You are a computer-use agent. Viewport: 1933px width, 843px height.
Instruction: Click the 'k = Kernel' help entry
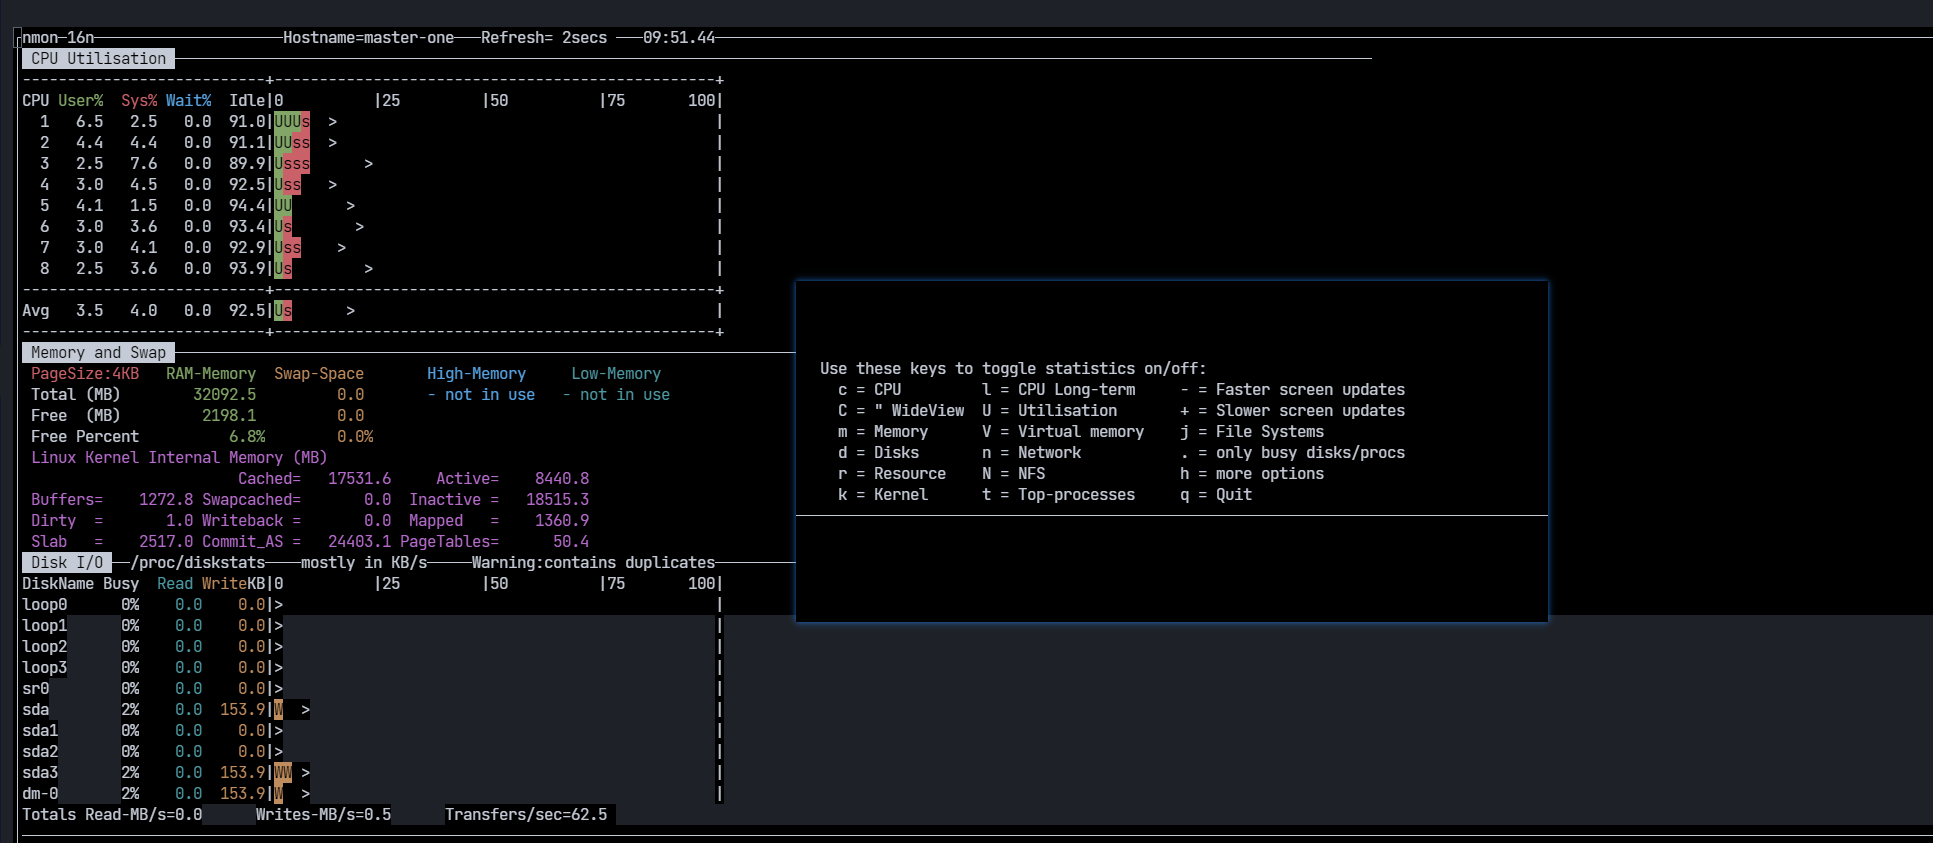click(x=883, y=494)
